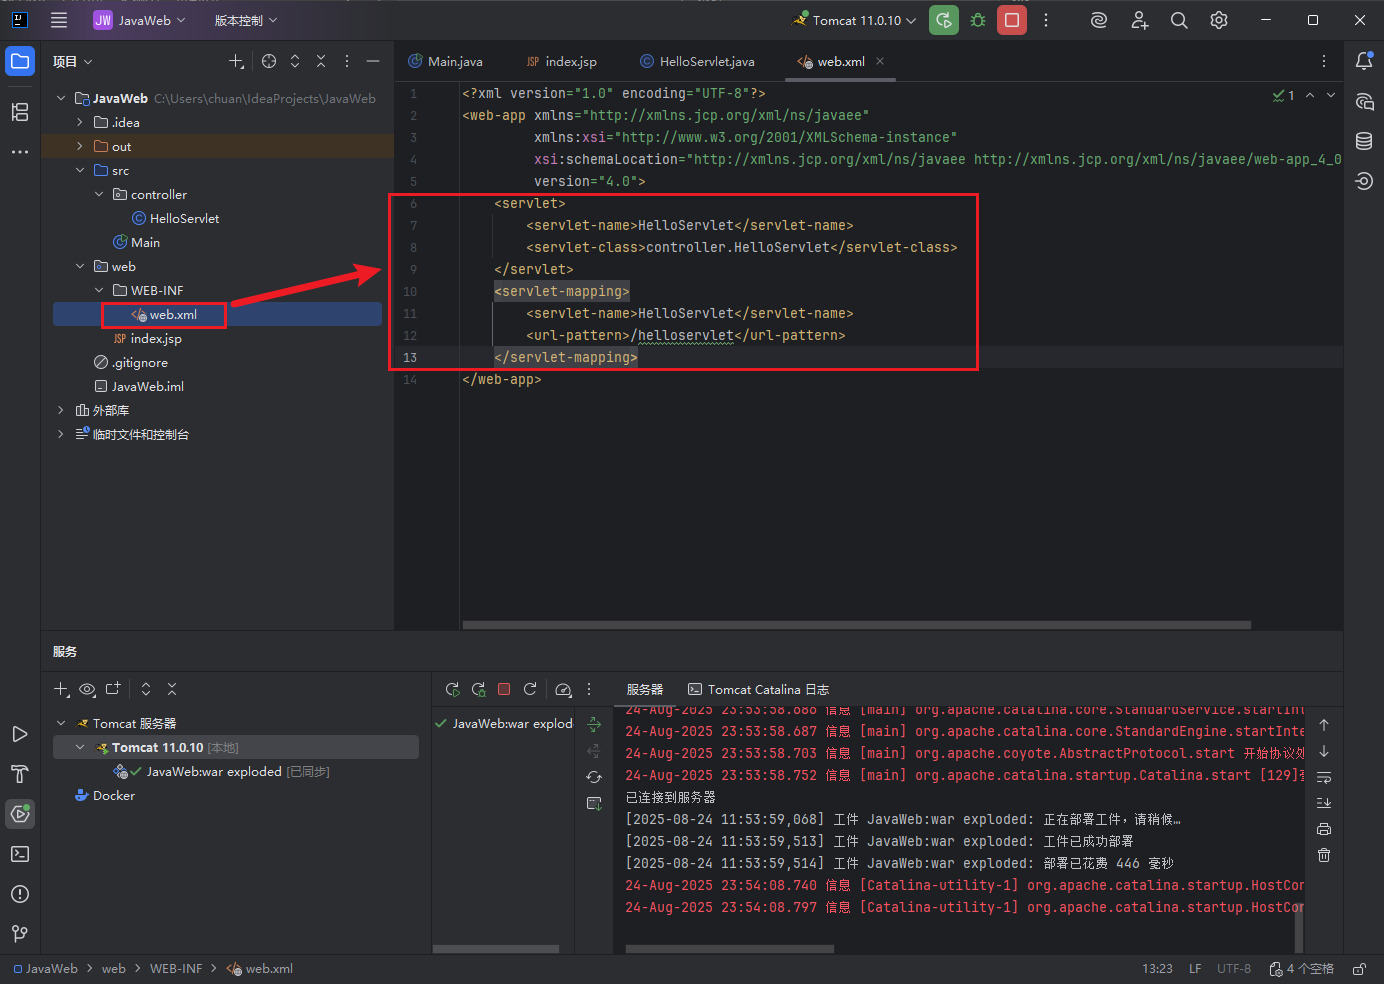Select the 服务器 tab in Services
The width and height of the screenshot is (1384, 984).
pyautogui.click(x=645, y=689)
